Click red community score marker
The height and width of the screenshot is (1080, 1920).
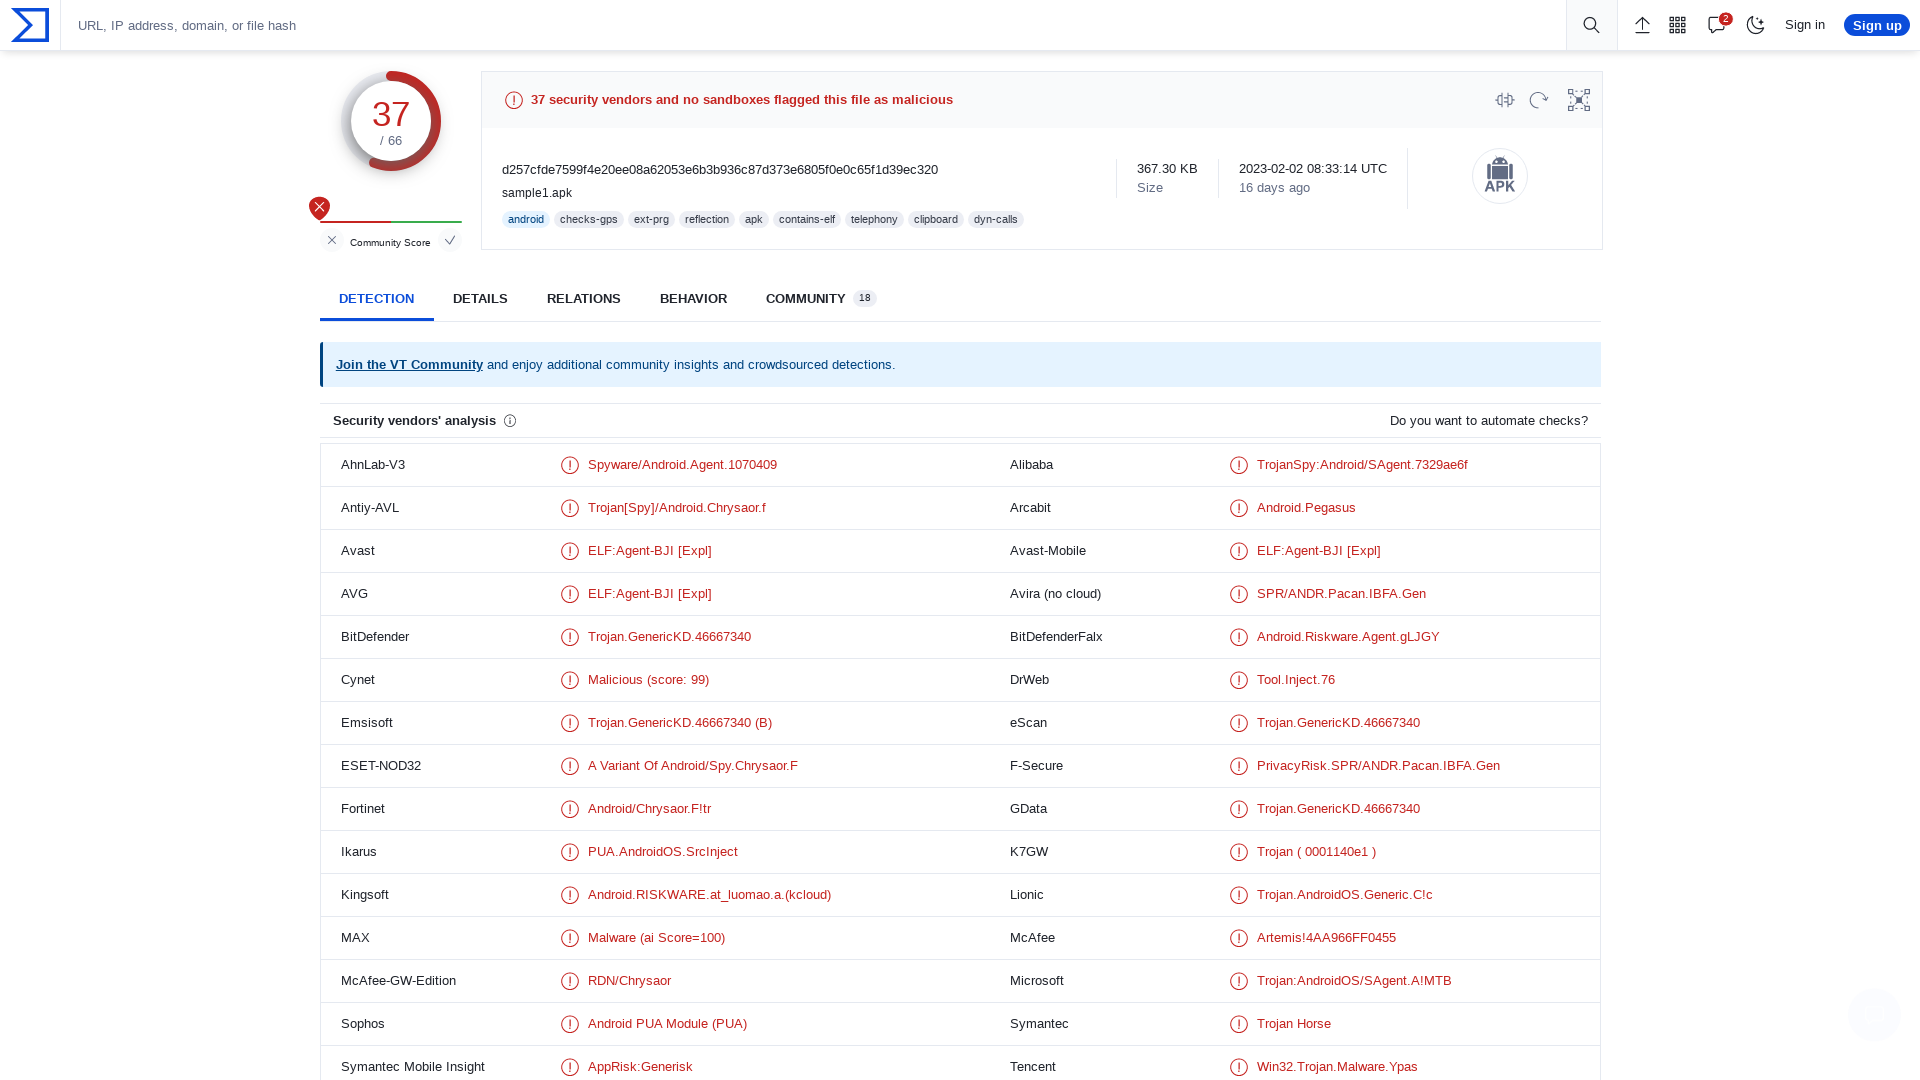tap(320, 208)
